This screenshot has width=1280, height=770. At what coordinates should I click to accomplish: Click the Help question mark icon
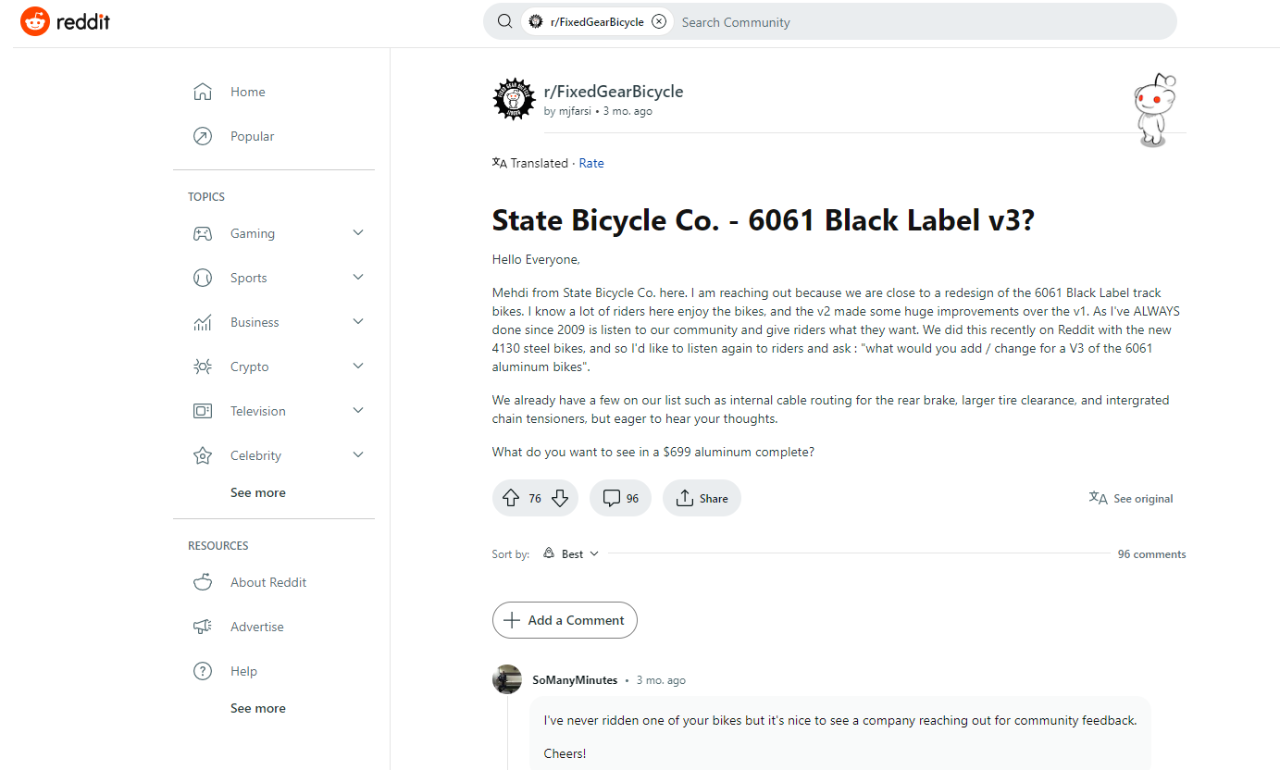pos(202,671)
